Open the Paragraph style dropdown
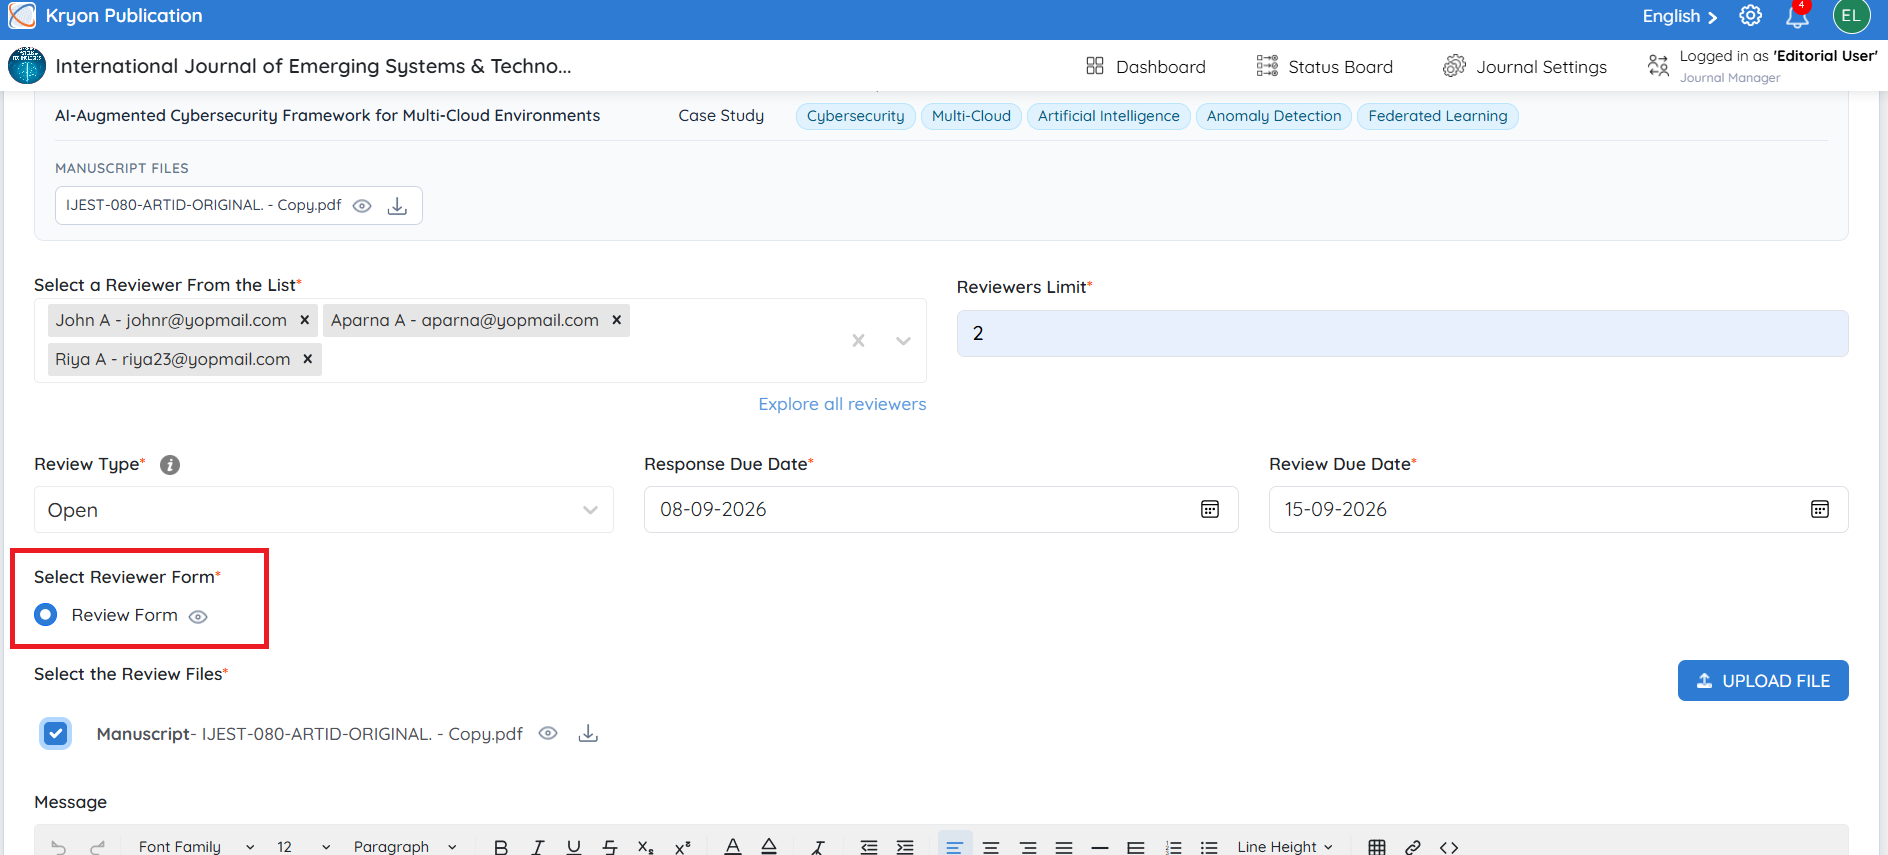 [x=405, y=846]
